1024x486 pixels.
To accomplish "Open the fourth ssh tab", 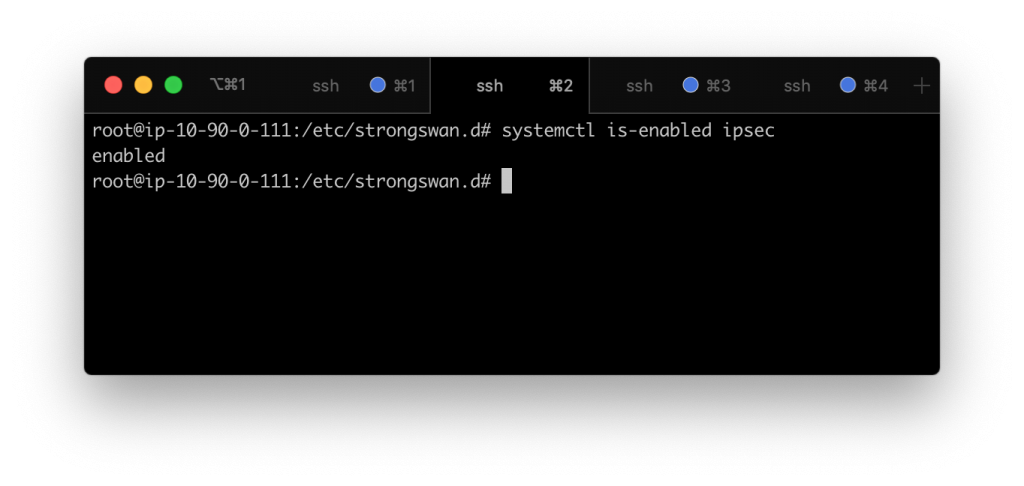I will point(797,86).
